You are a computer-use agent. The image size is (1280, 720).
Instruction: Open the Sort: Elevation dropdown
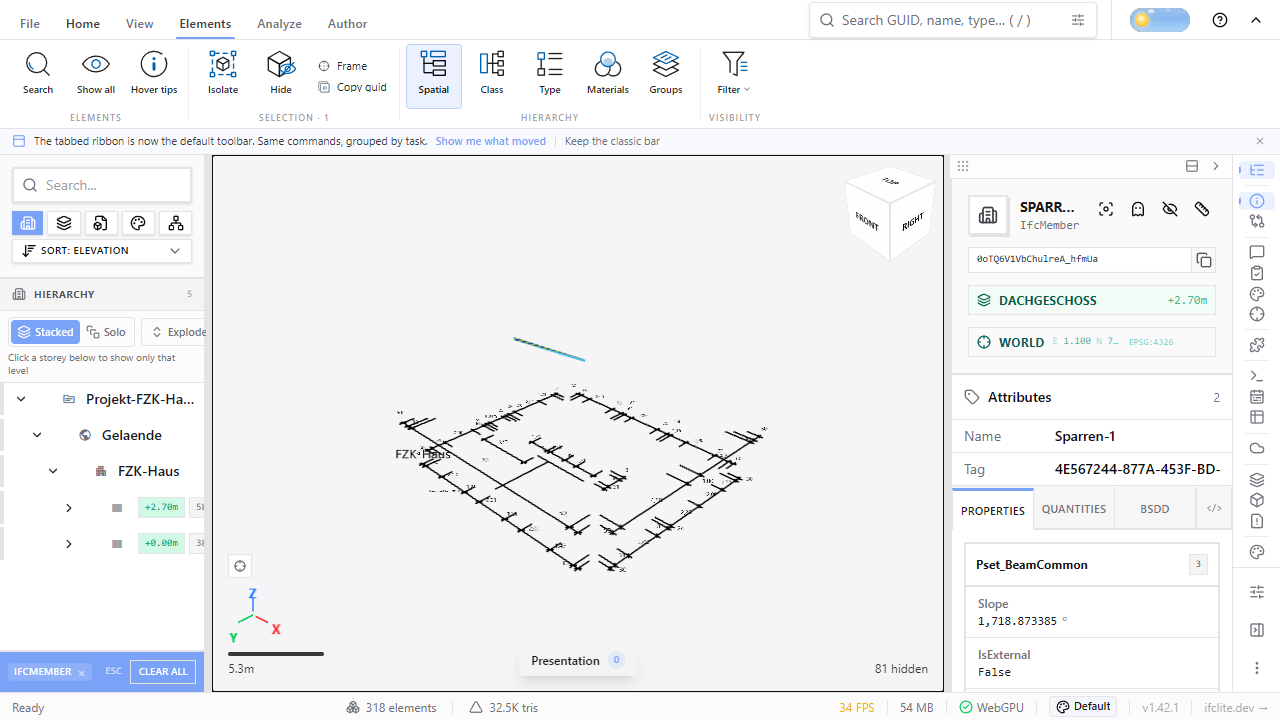tap(102, 251)
